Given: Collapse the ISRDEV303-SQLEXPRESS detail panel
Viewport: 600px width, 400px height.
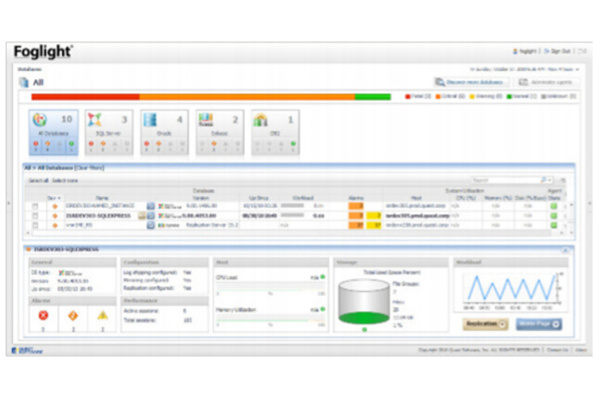Looking at the screenshot, I should pyautogui.click(x=566, y=250).
